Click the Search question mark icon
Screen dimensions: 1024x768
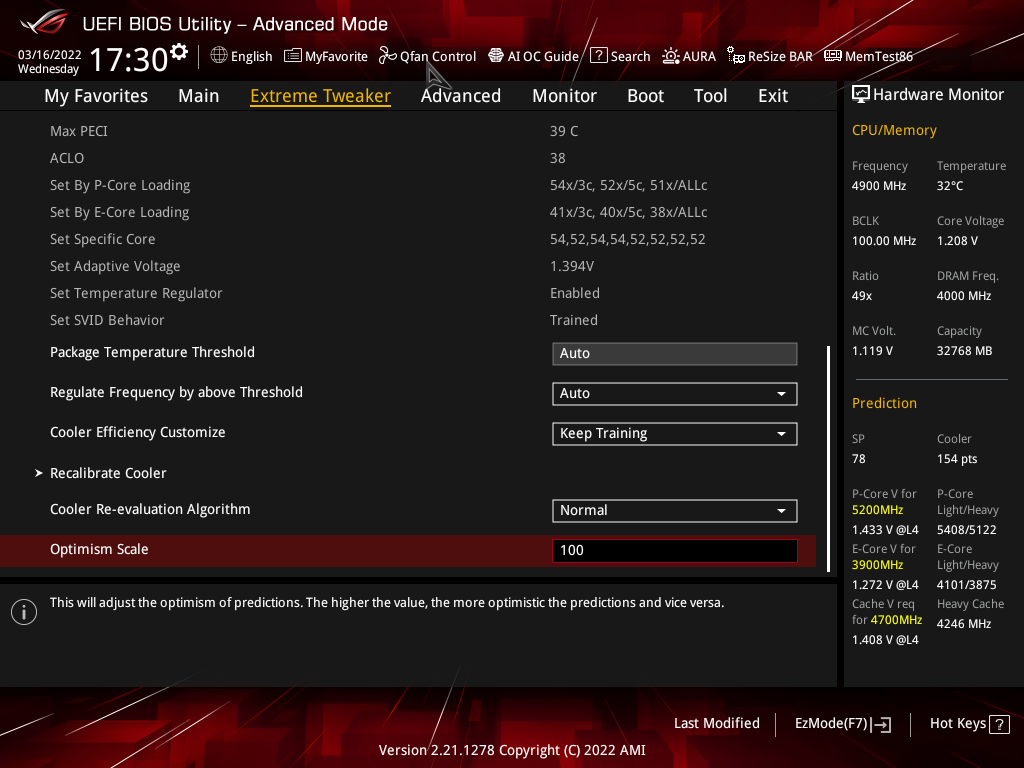click(x=599, y=56)
